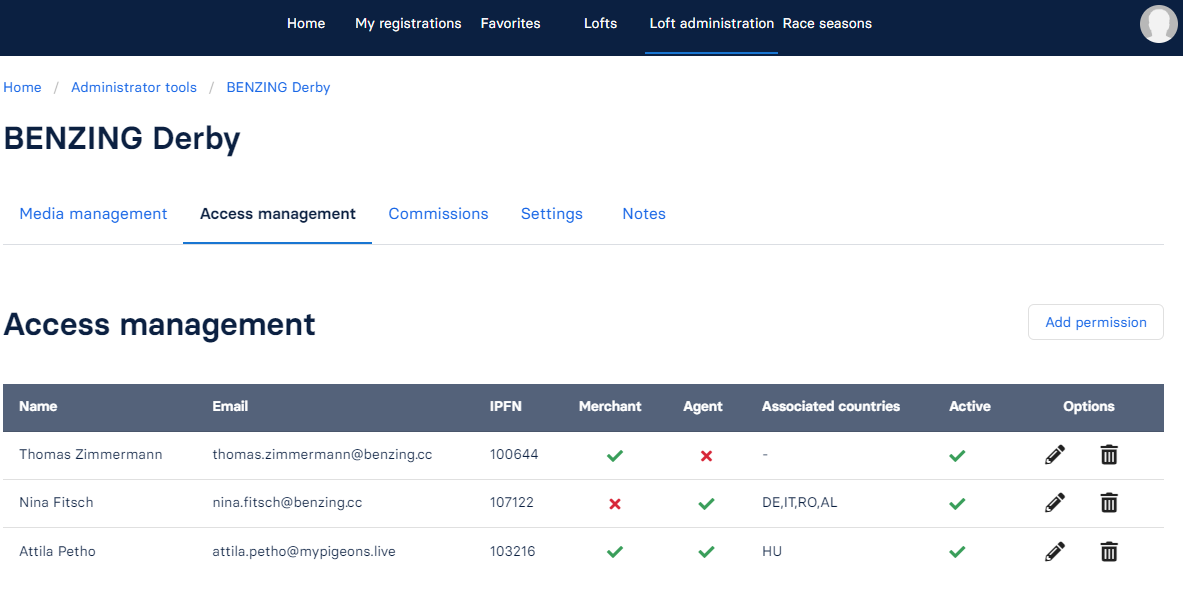
Task: Edit Thomas Zimmermann's permission with pencil icon
Action: [1055, 455]
